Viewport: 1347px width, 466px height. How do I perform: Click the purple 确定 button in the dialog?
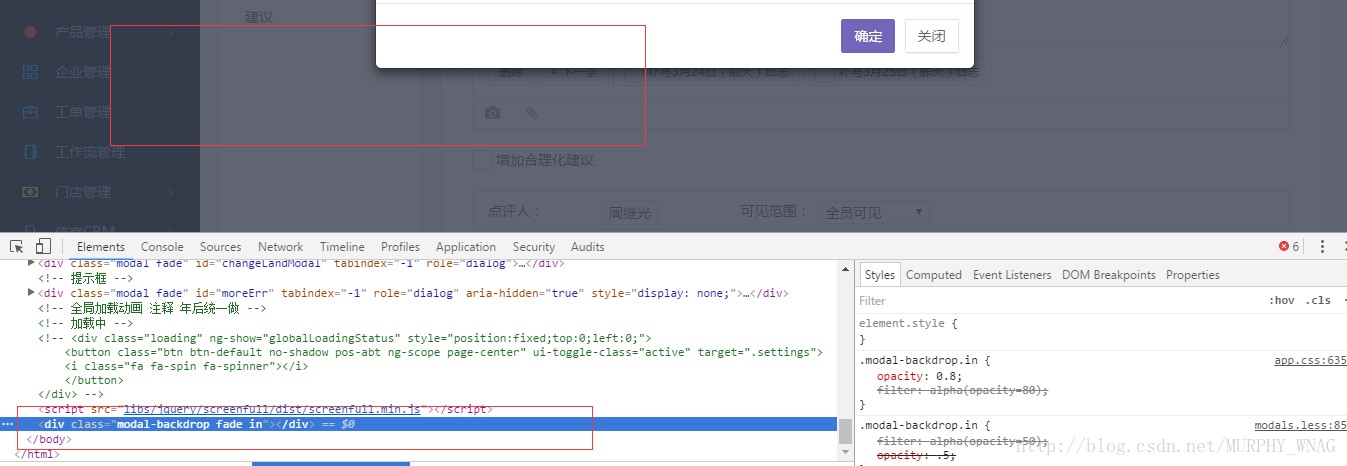868,36
